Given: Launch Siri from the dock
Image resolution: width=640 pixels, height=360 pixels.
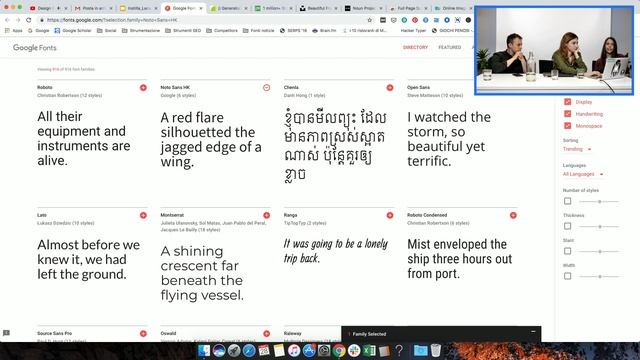Looking at the screenshot, I should pos(219,350).
